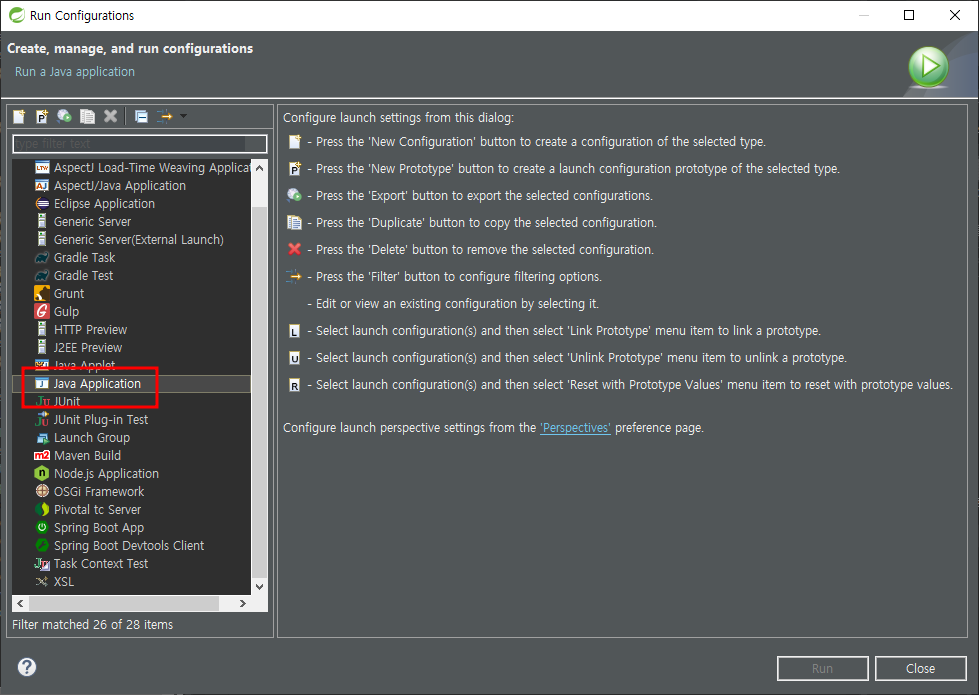
Task: Click the Spring Boot App power icon
Action: tap(42, 528)
